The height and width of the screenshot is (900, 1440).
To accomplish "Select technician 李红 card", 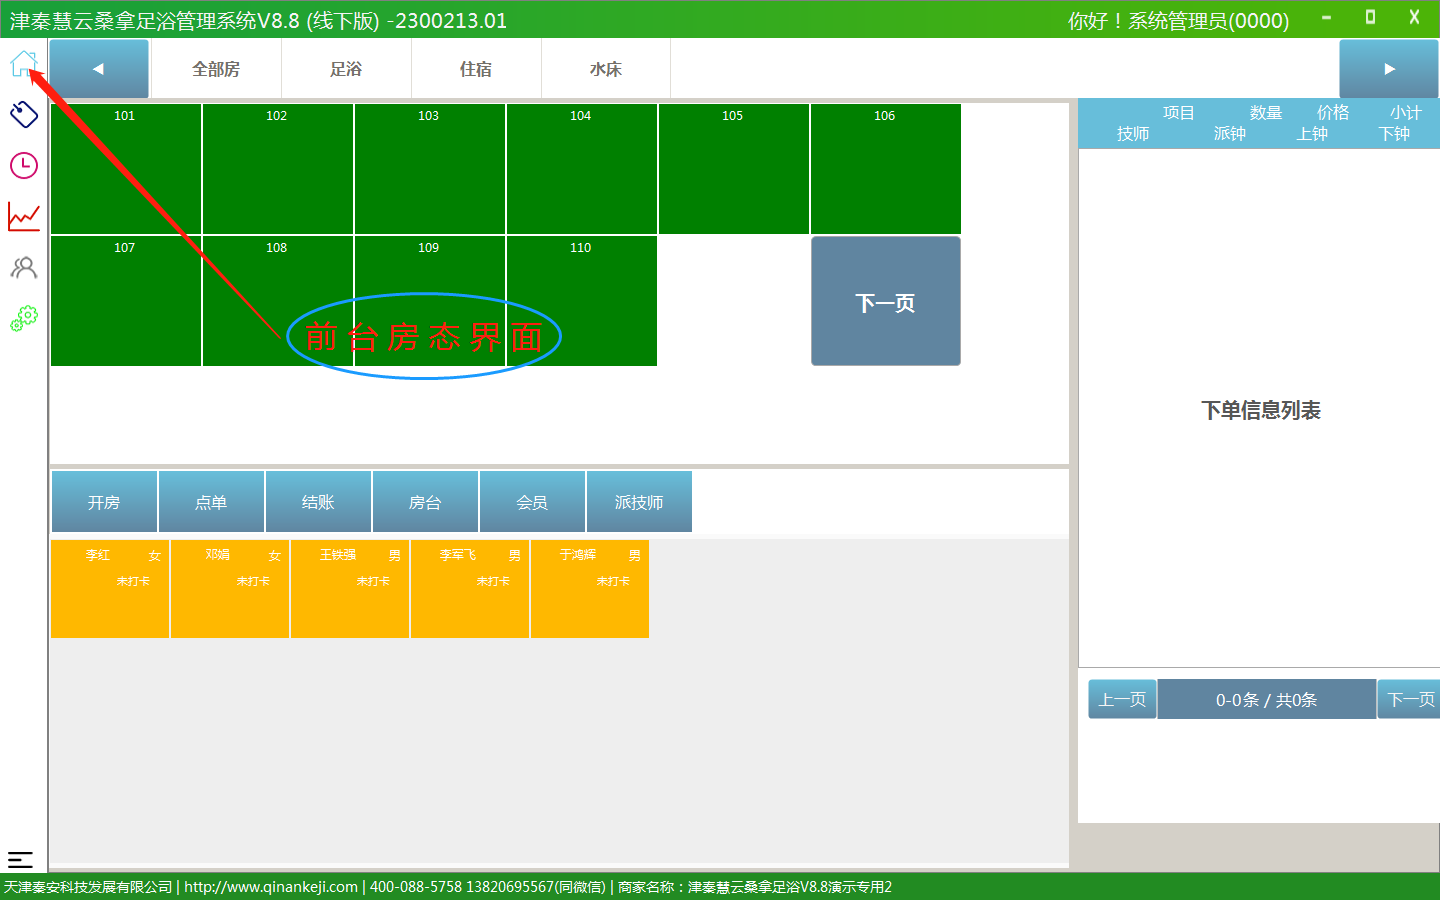I will (110, 588).
